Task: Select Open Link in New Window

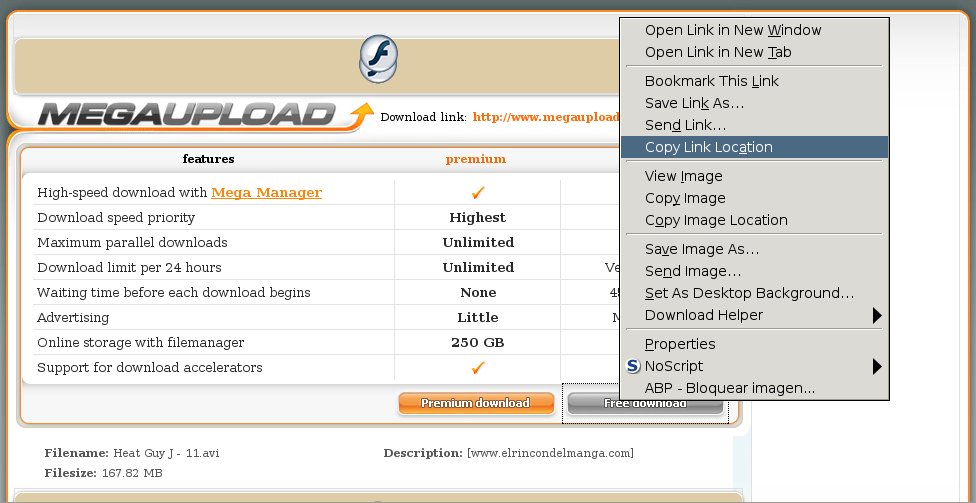Action: click(x=754, y=30)
